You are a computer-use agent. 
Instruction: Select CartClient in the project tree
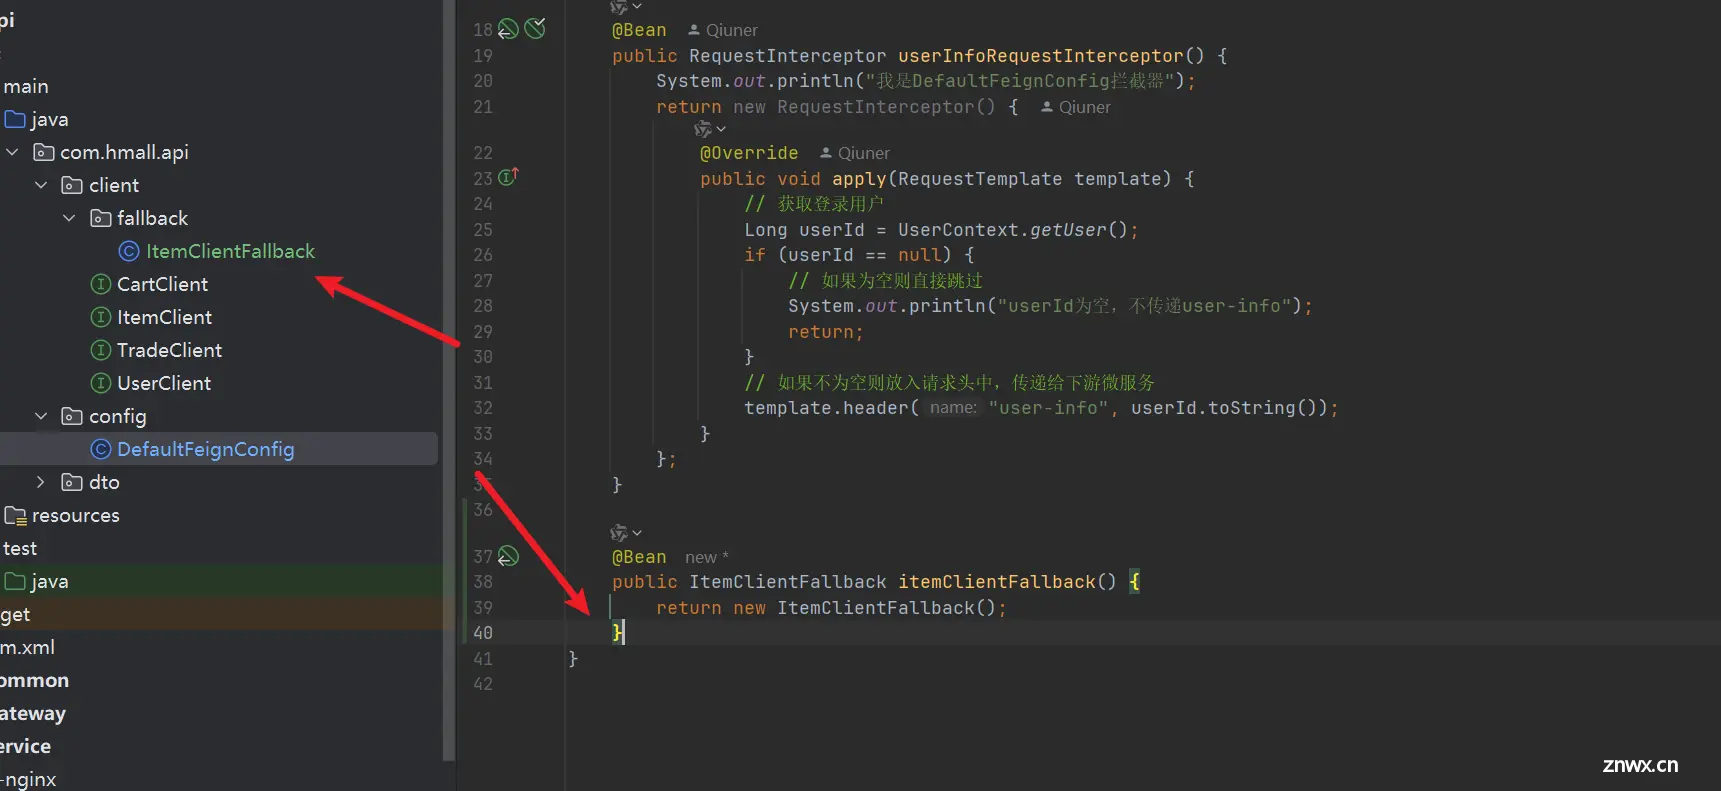click(x=162, y=284)
